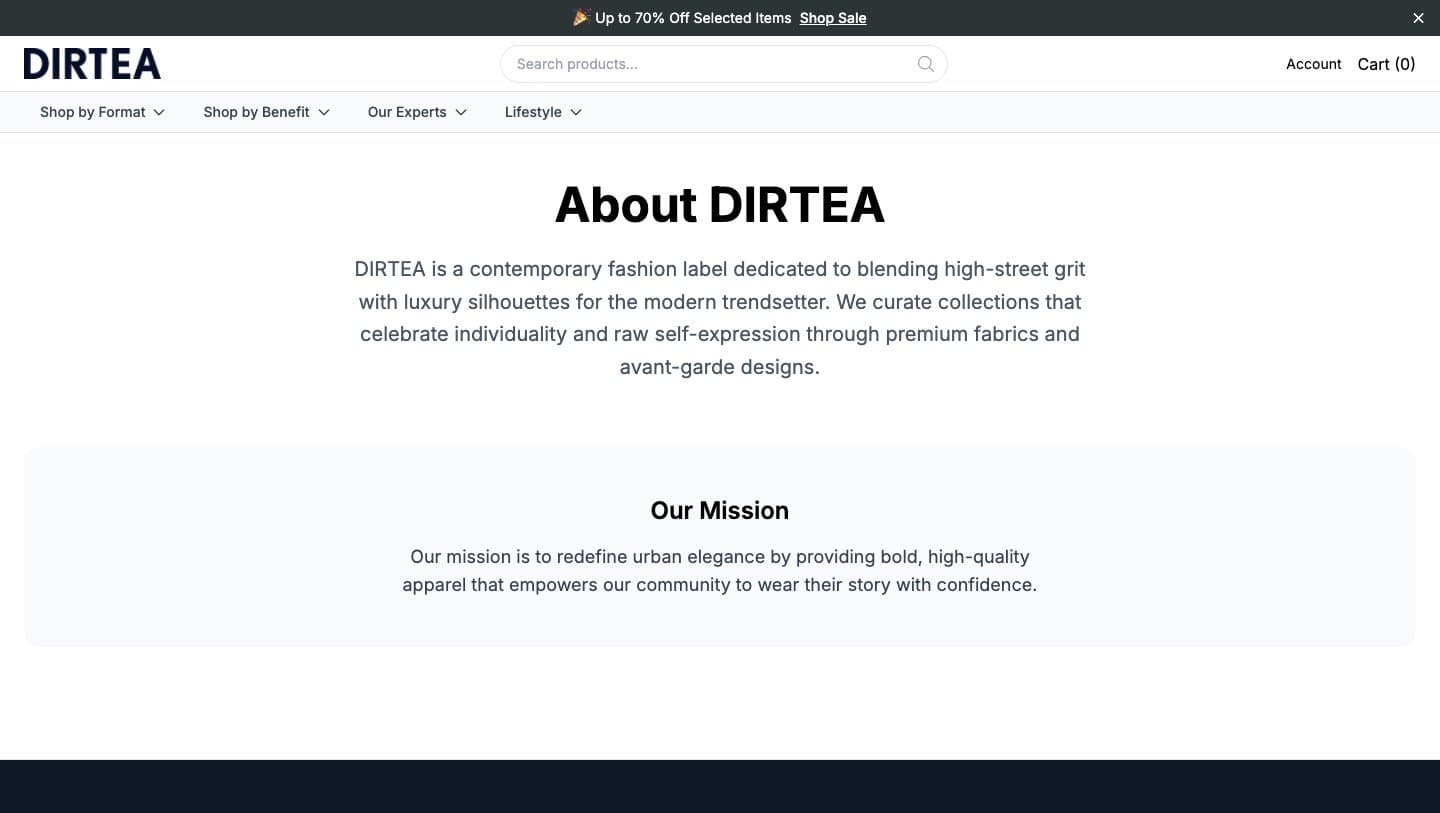Click the Up to 70% Off Selected Items text
Viewport: 1440px width, 813px height.
(x=693, y=18)
